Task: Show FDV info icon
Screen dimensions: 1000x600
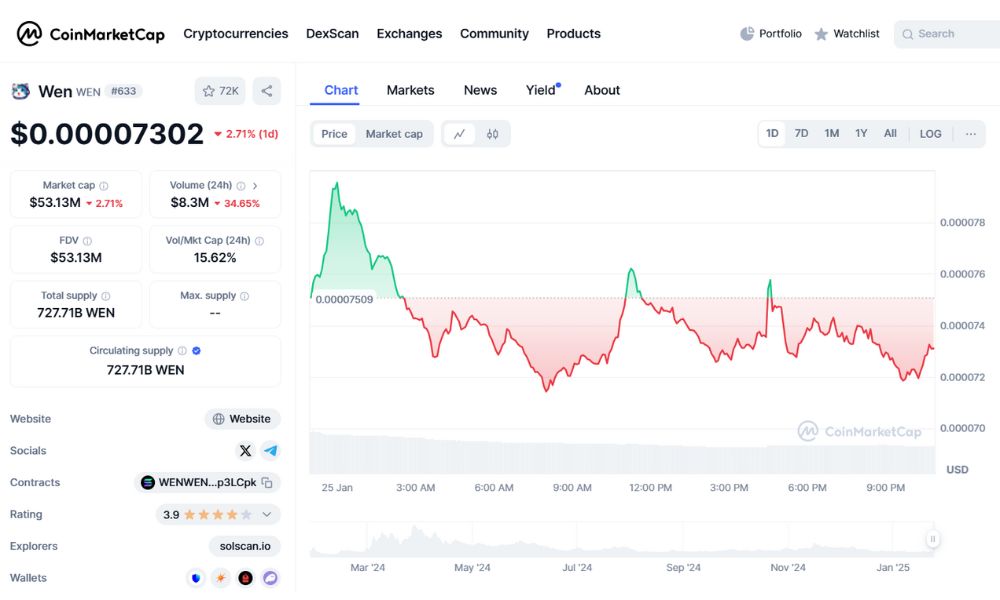Action: click(87, 241)
